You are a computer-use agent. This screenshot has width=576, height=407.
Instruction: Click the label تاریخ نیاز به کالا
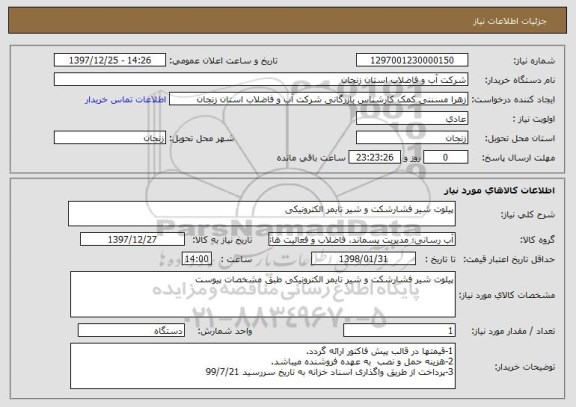[x=222, y=240]
